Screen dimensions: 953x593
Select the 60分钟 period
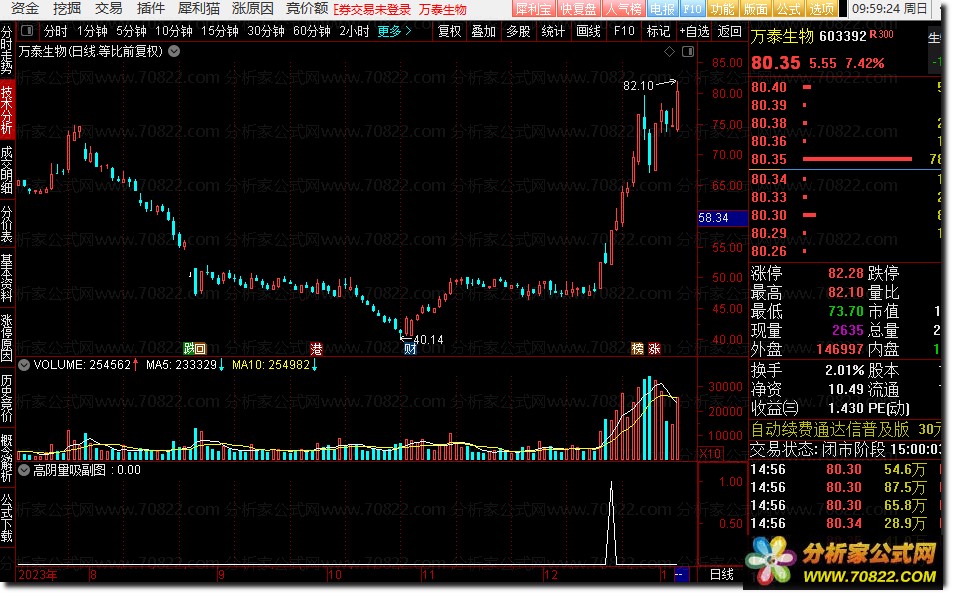312,31
